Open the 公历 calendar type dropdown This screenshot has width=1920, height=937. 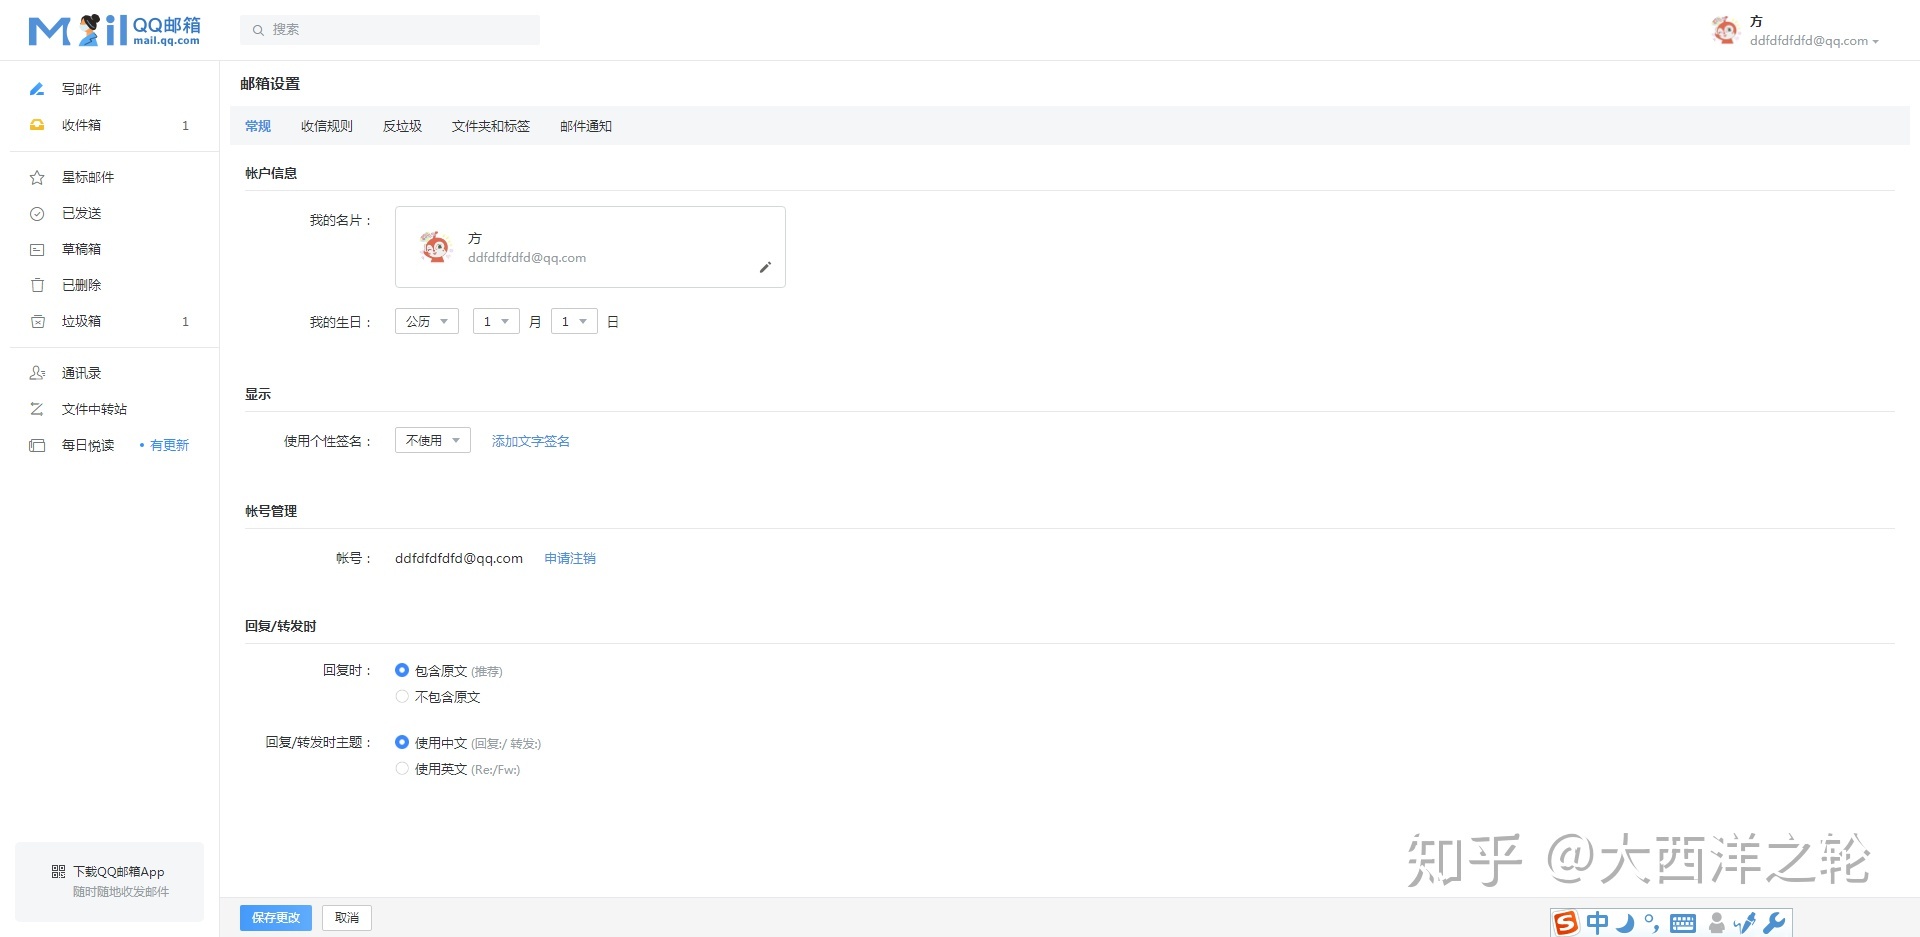(427, 321)
